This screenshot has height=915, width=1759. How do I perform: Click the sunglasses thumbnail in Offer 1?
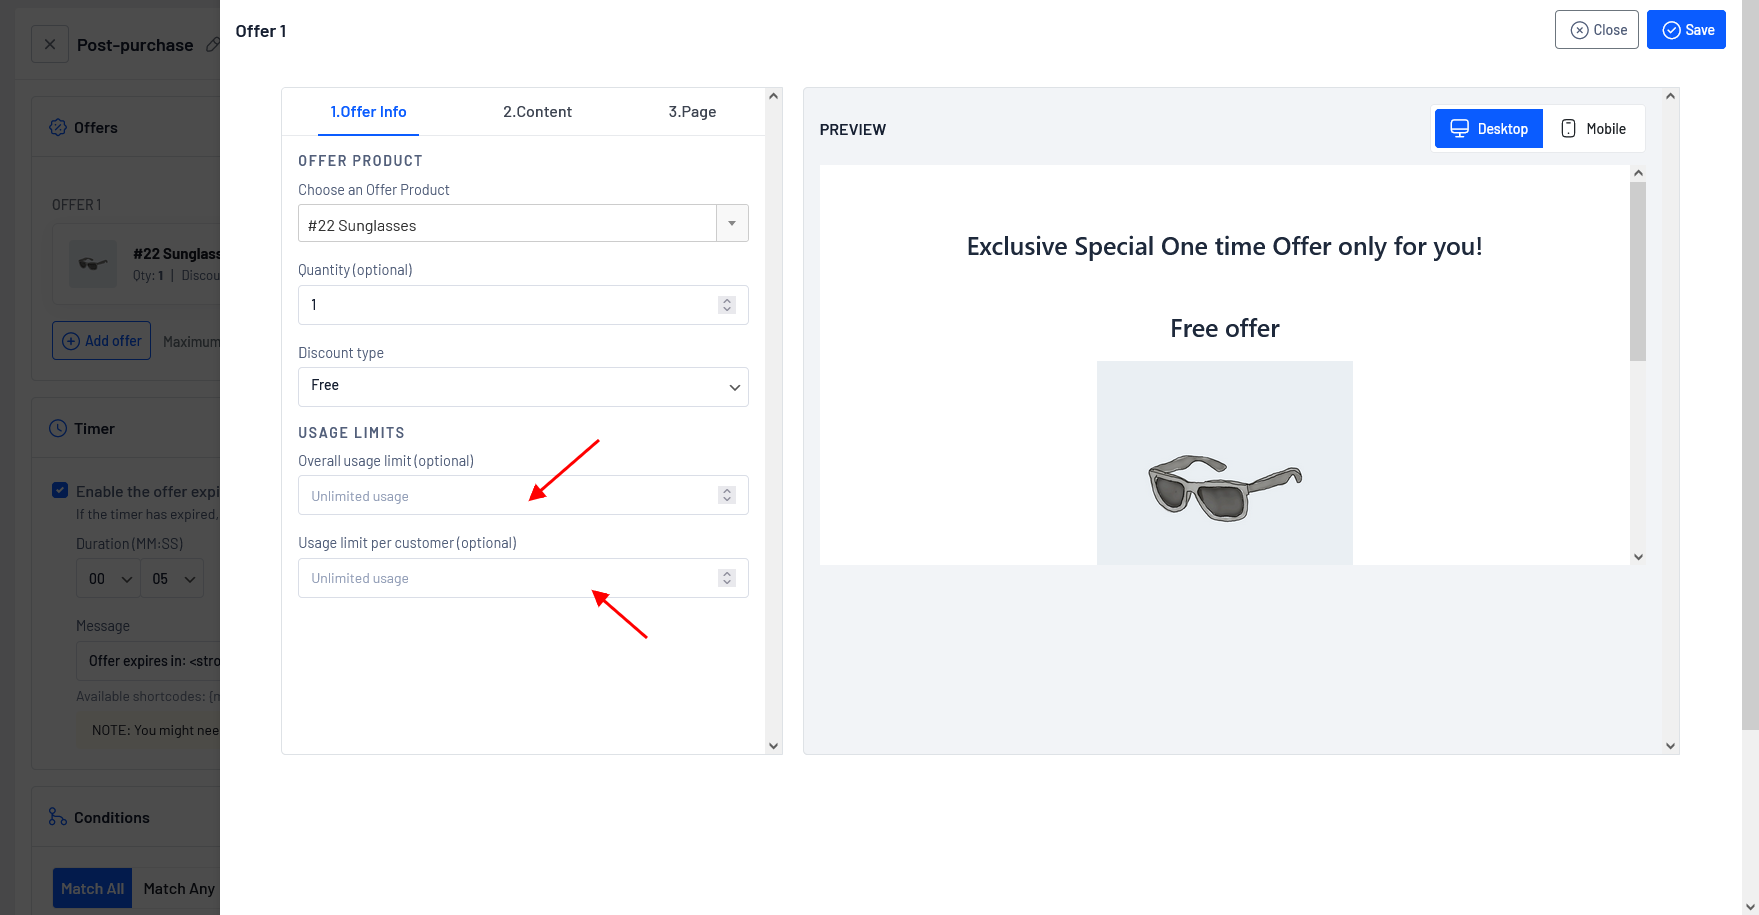[93, 264]
